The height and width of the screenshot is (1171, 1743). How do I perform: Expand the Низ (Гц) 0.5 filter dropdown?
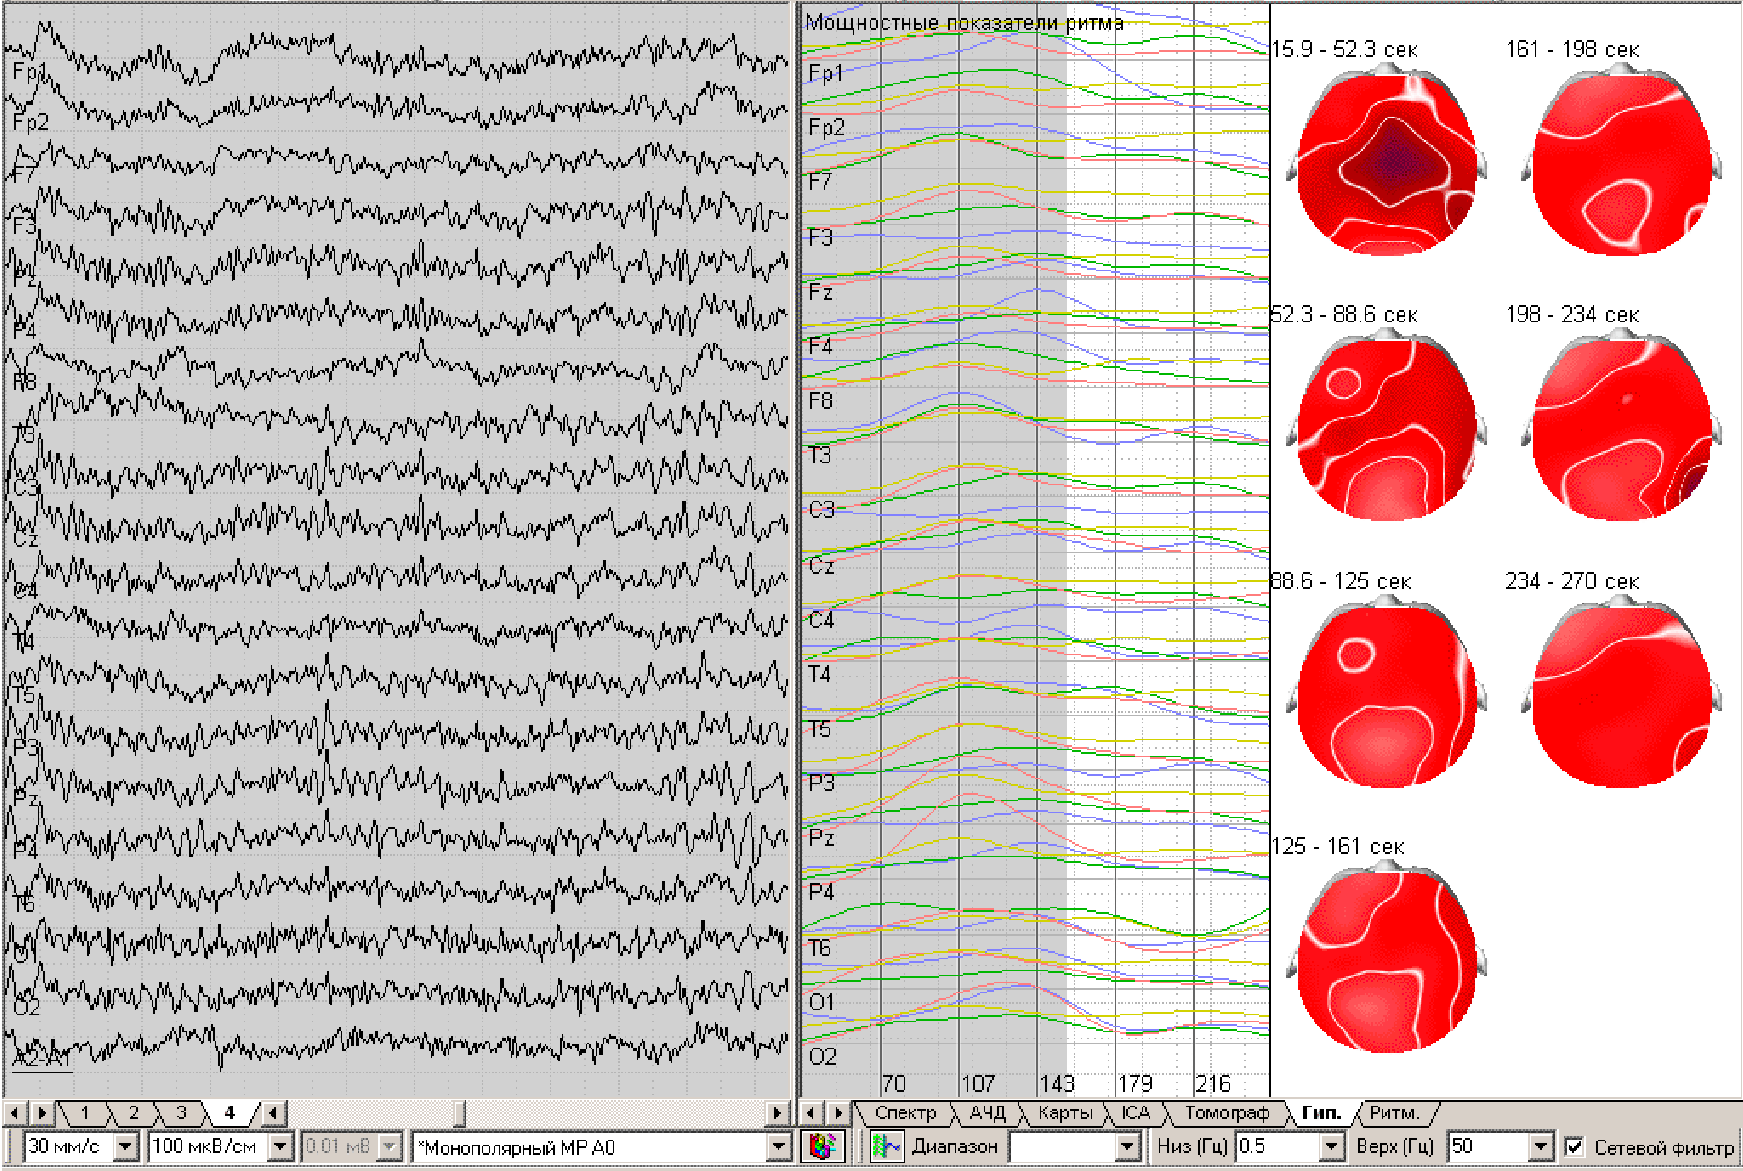pyautogui.click(x=1331, y=1146)
